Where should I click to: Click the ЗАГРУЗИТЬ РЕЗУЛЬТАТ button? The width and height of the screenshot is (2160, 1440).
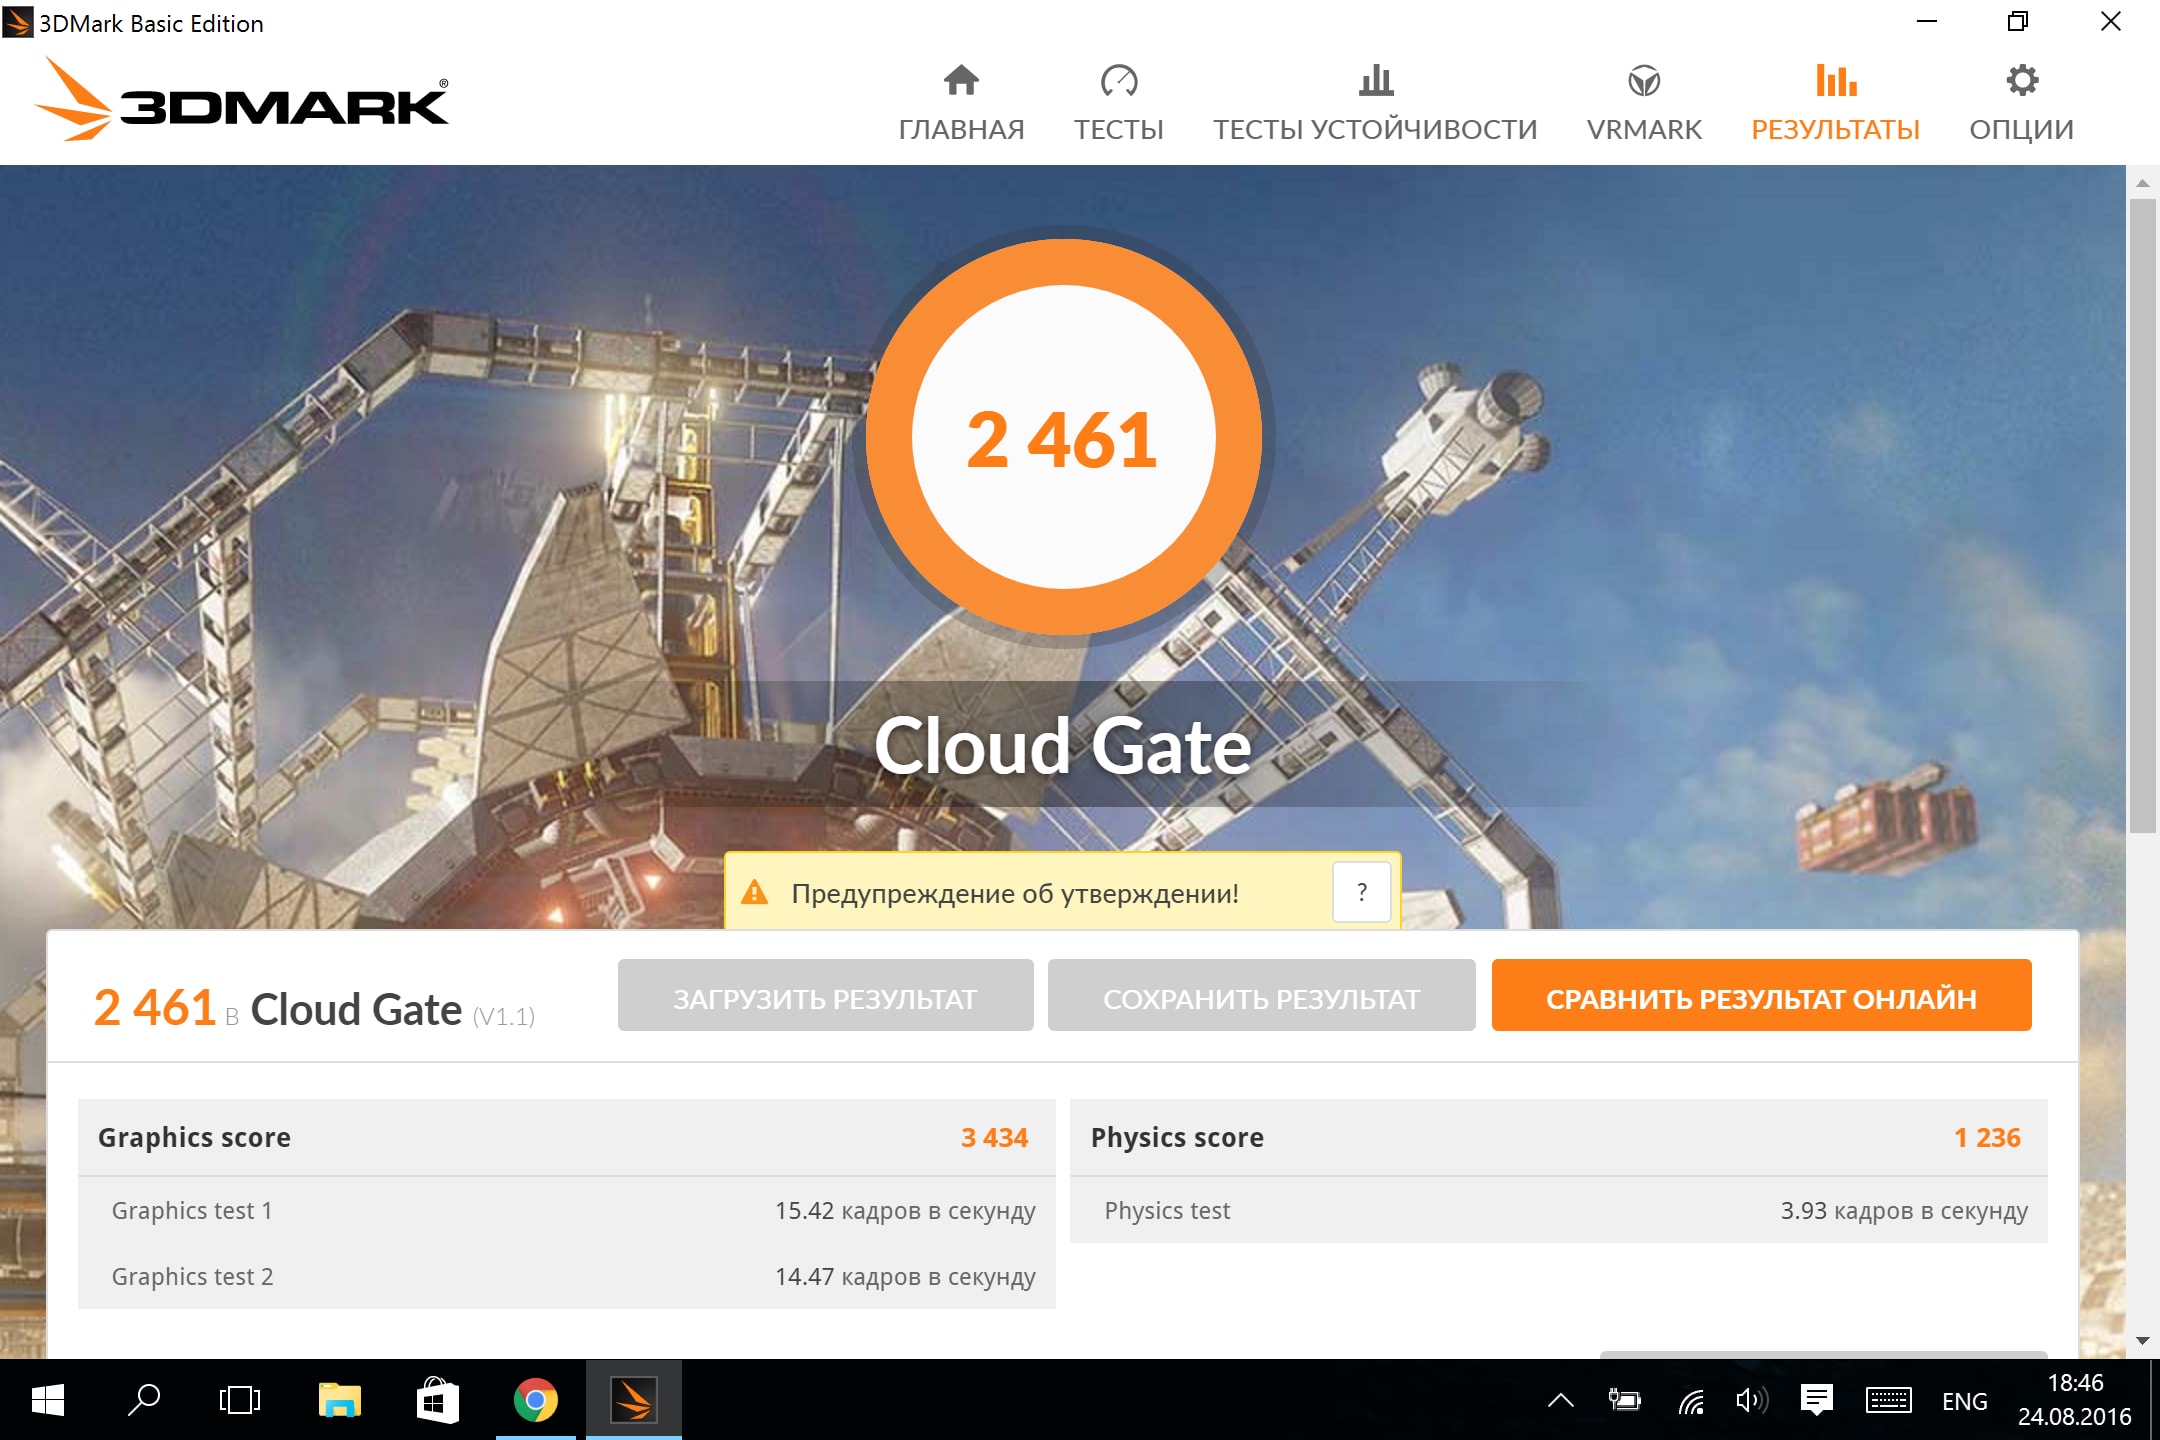(x=825, y=995)
